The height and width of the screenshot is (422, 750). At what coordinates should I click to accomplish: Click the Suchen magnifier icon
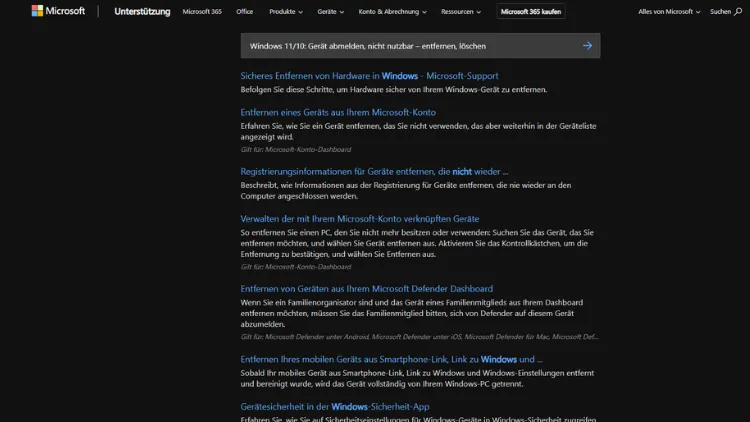738,11
